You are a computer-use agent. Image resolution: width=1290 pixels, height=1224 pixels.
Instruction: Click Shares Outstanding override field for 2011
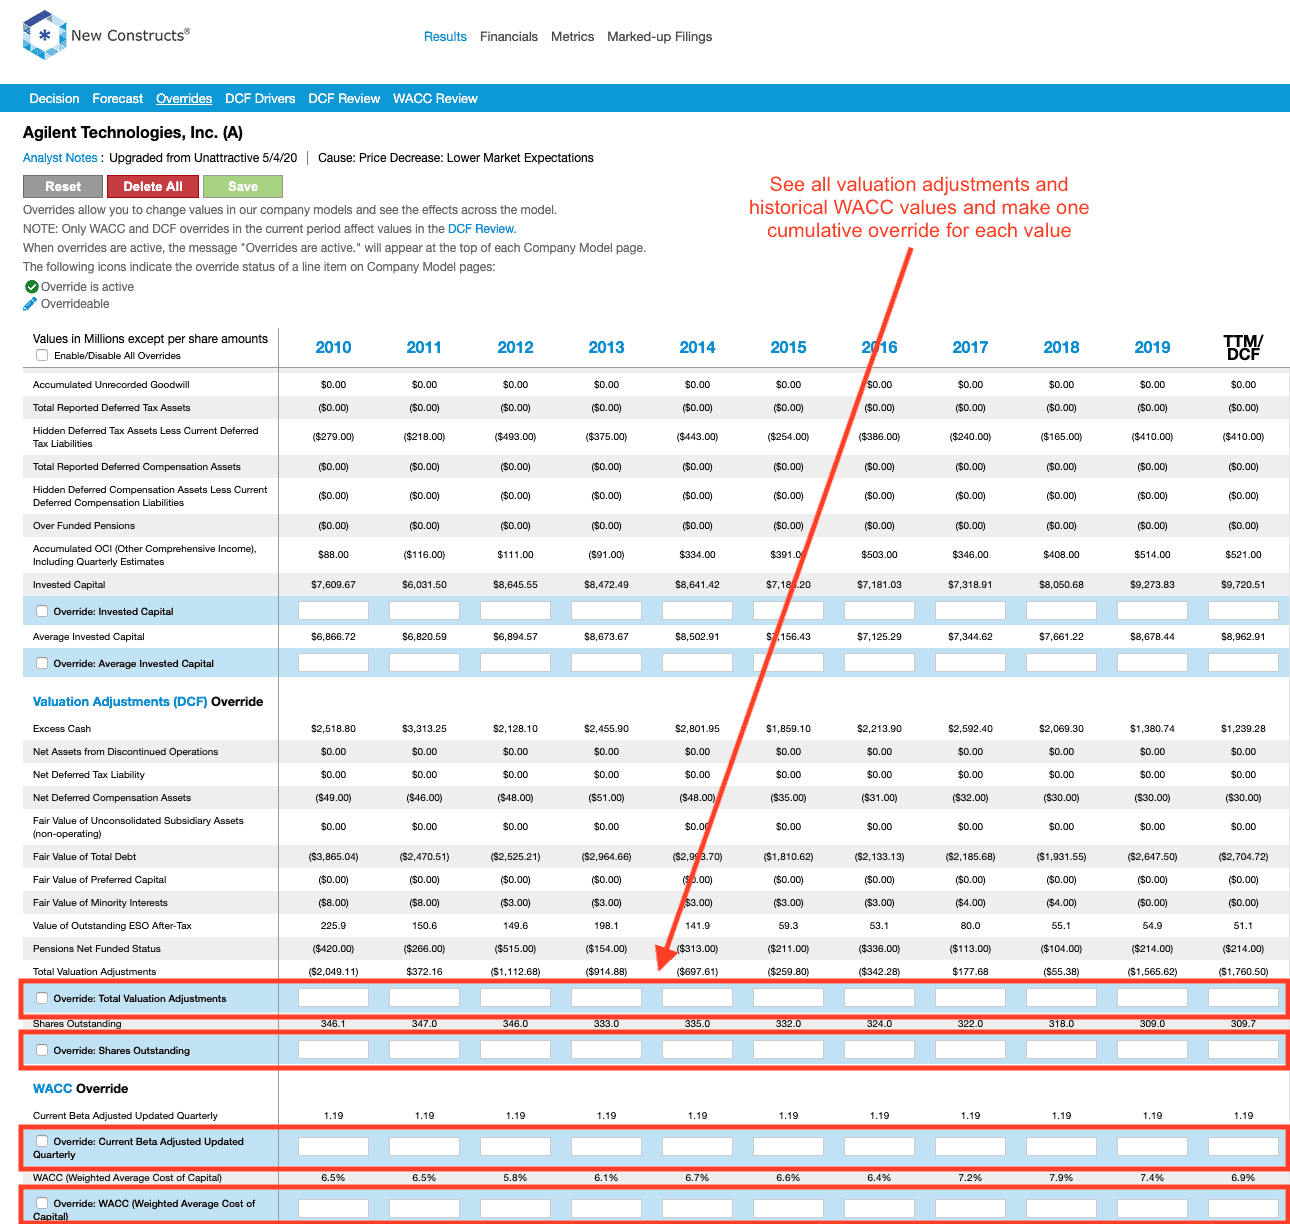(424, 1049)
